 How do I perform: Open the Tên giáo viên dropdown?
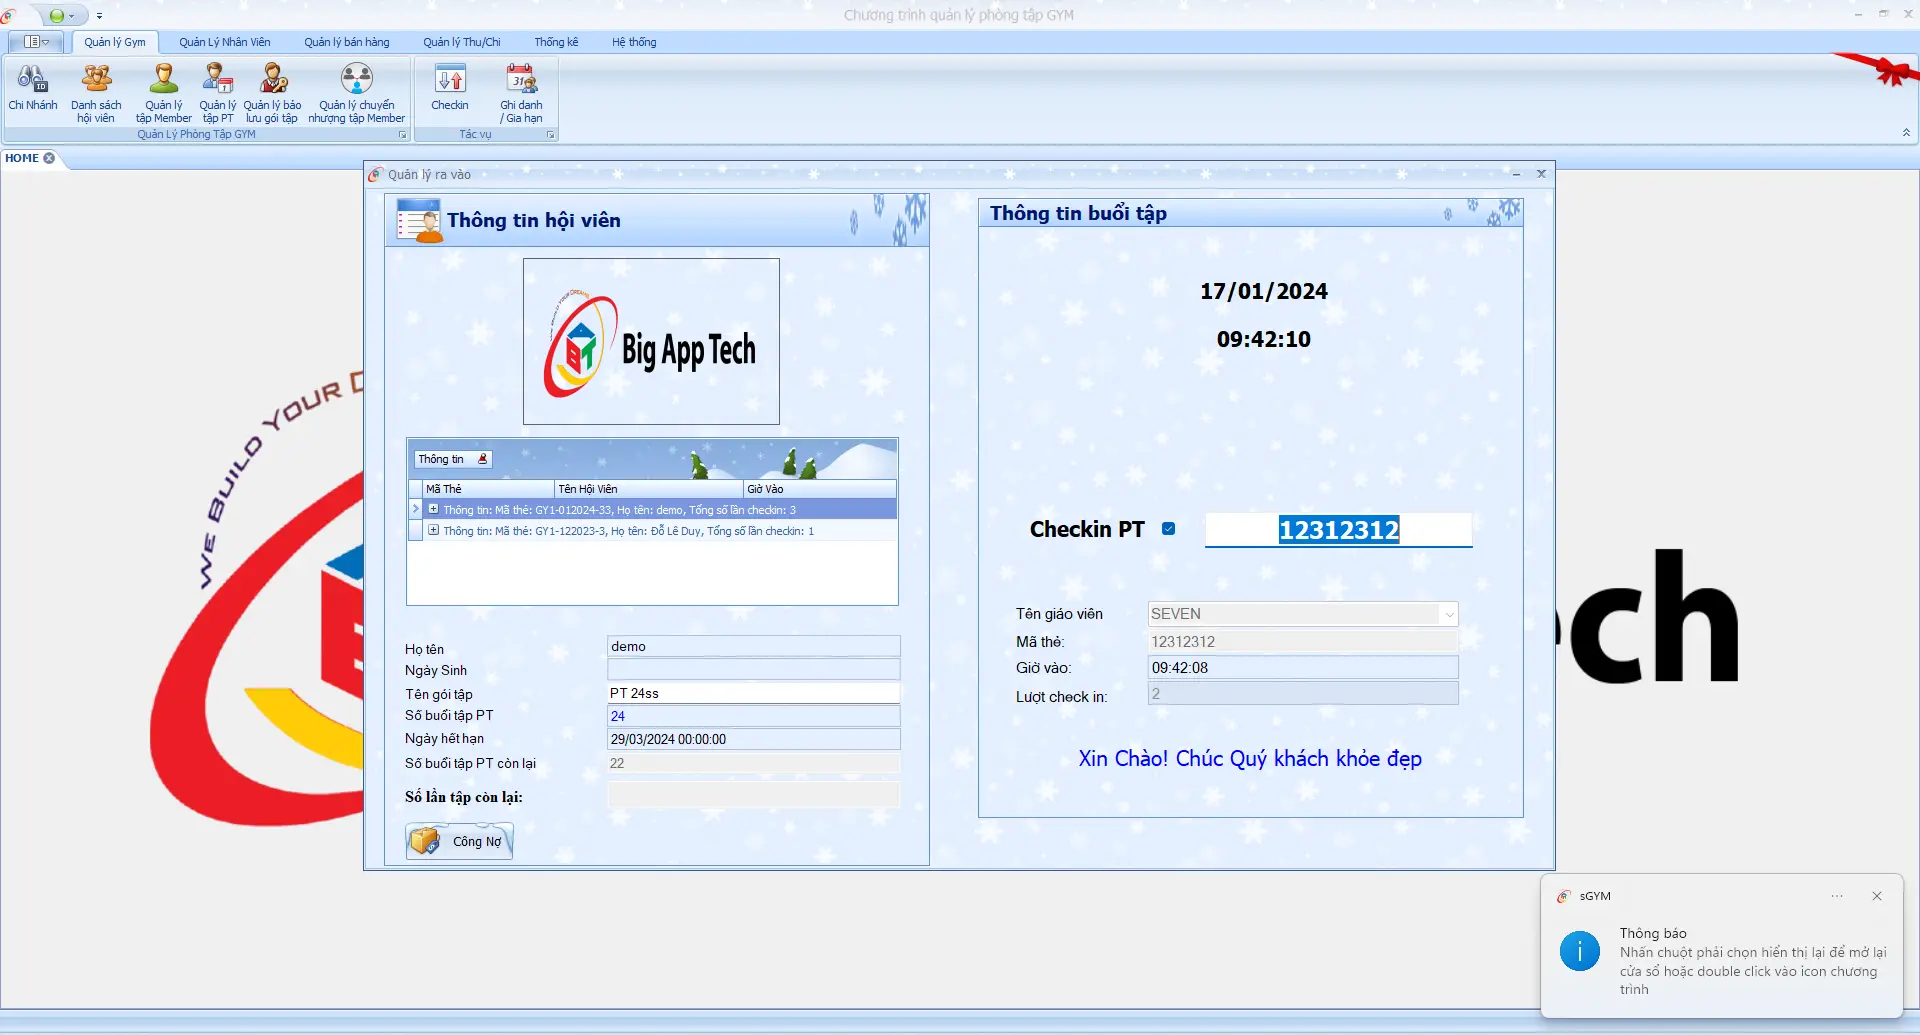coord(1448,614)
